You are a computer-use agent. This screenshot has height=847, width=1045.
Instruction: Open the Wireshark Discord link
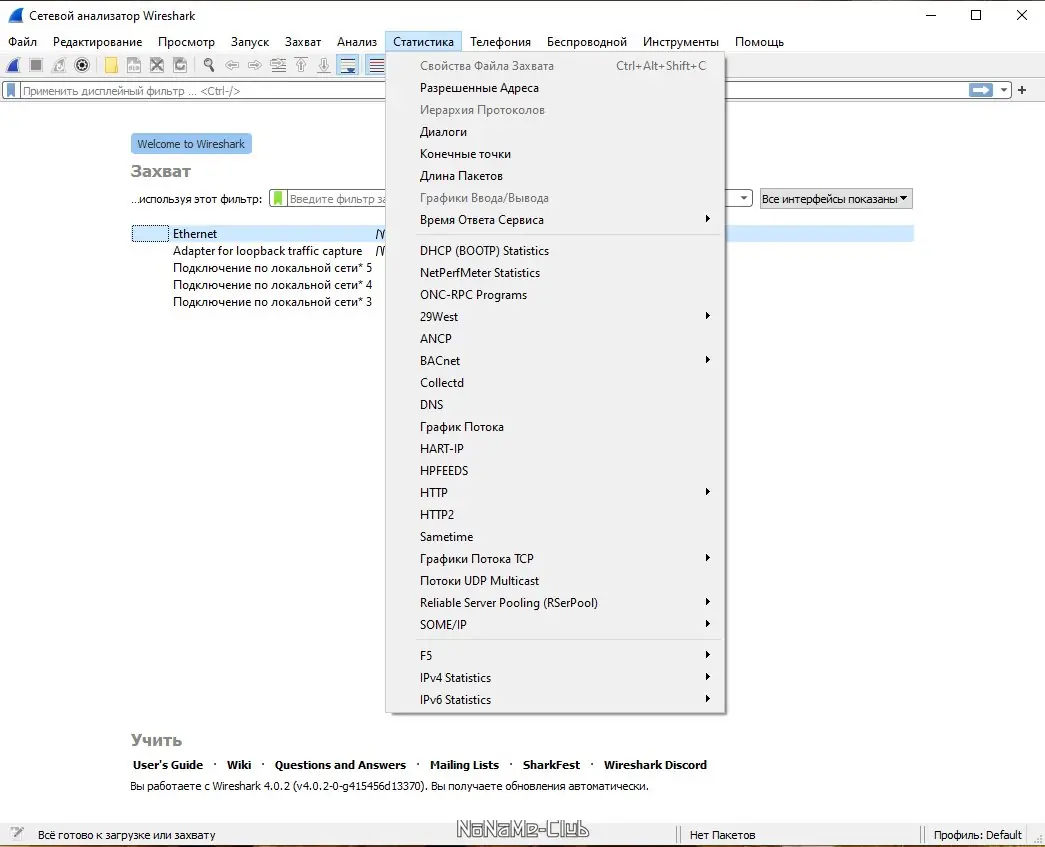coord(655,765)
